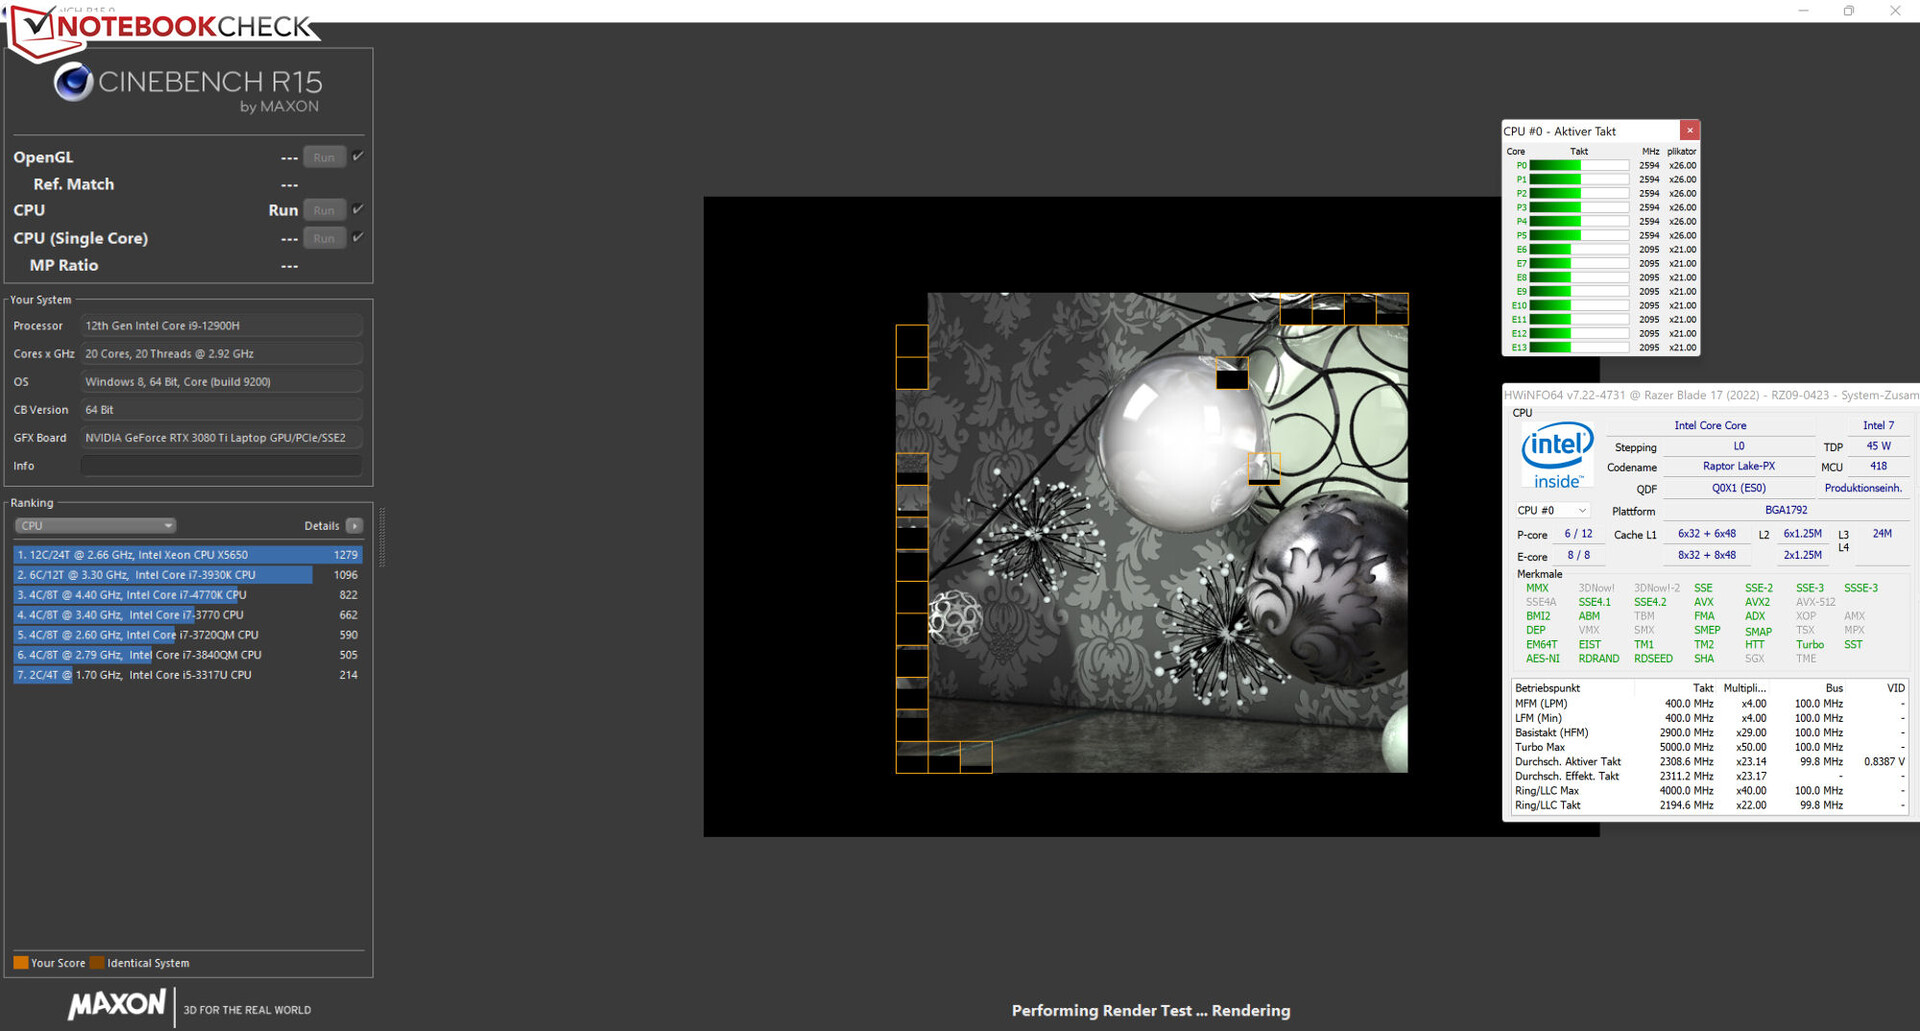Viewport: 1920px width, 1031px height.
Task: Click the OS field showing Windows 8
Action: [x=221, y=382]
